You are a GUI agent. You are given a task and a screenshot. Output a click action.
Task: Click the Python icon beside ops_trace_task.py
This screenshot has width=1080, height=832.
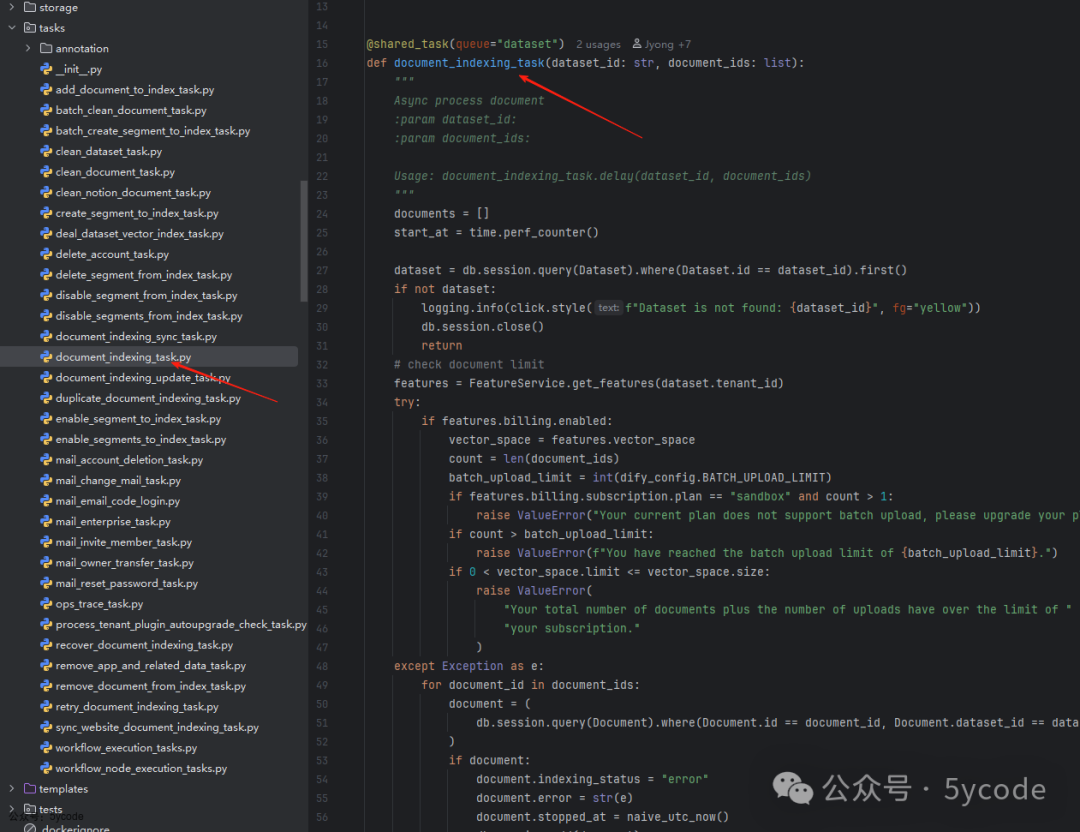pyautogui.click(x=46, y=604)
